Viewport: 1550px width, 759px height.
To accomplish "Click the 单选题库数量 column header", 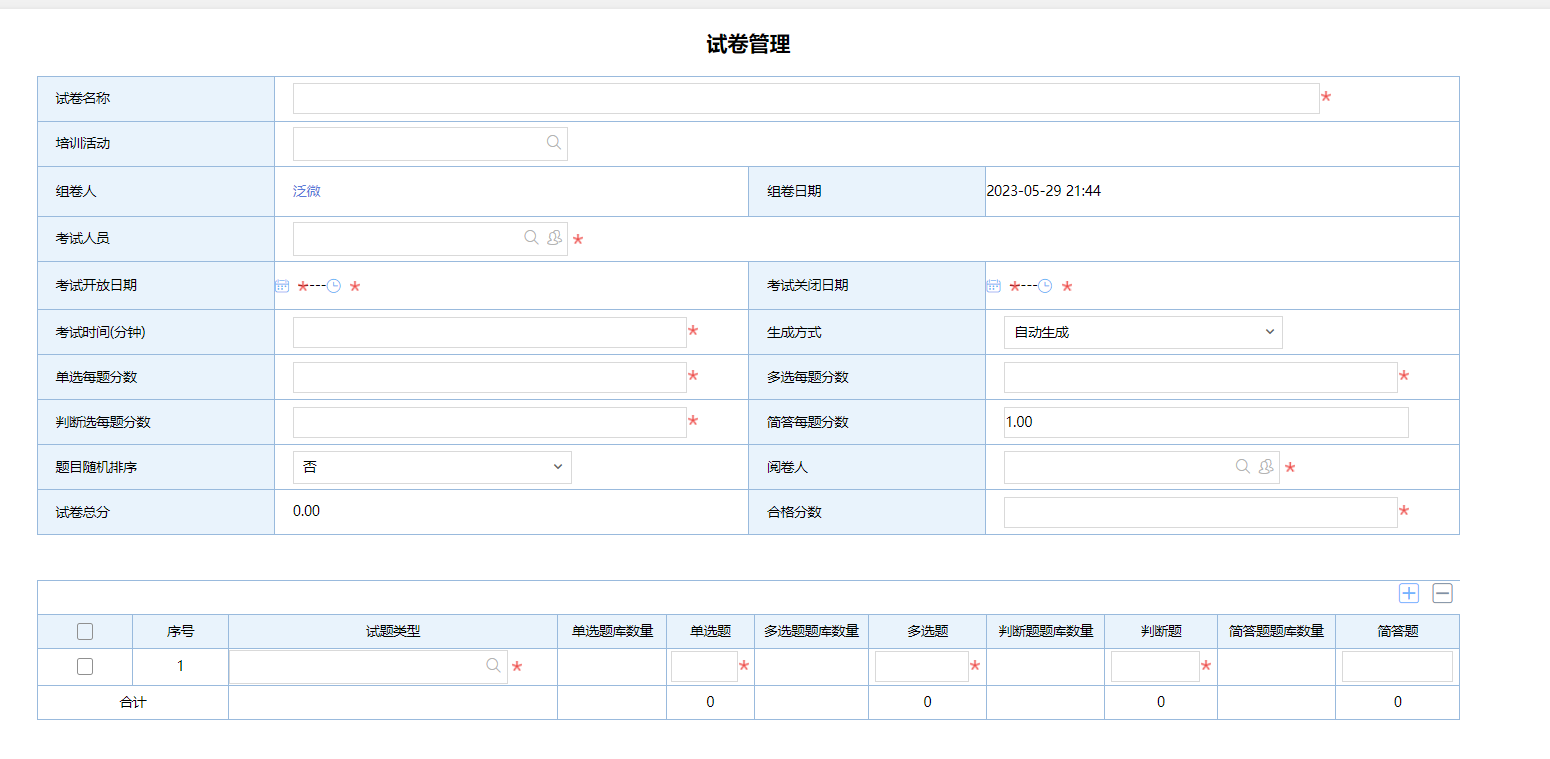I will (x=612, y=631).
